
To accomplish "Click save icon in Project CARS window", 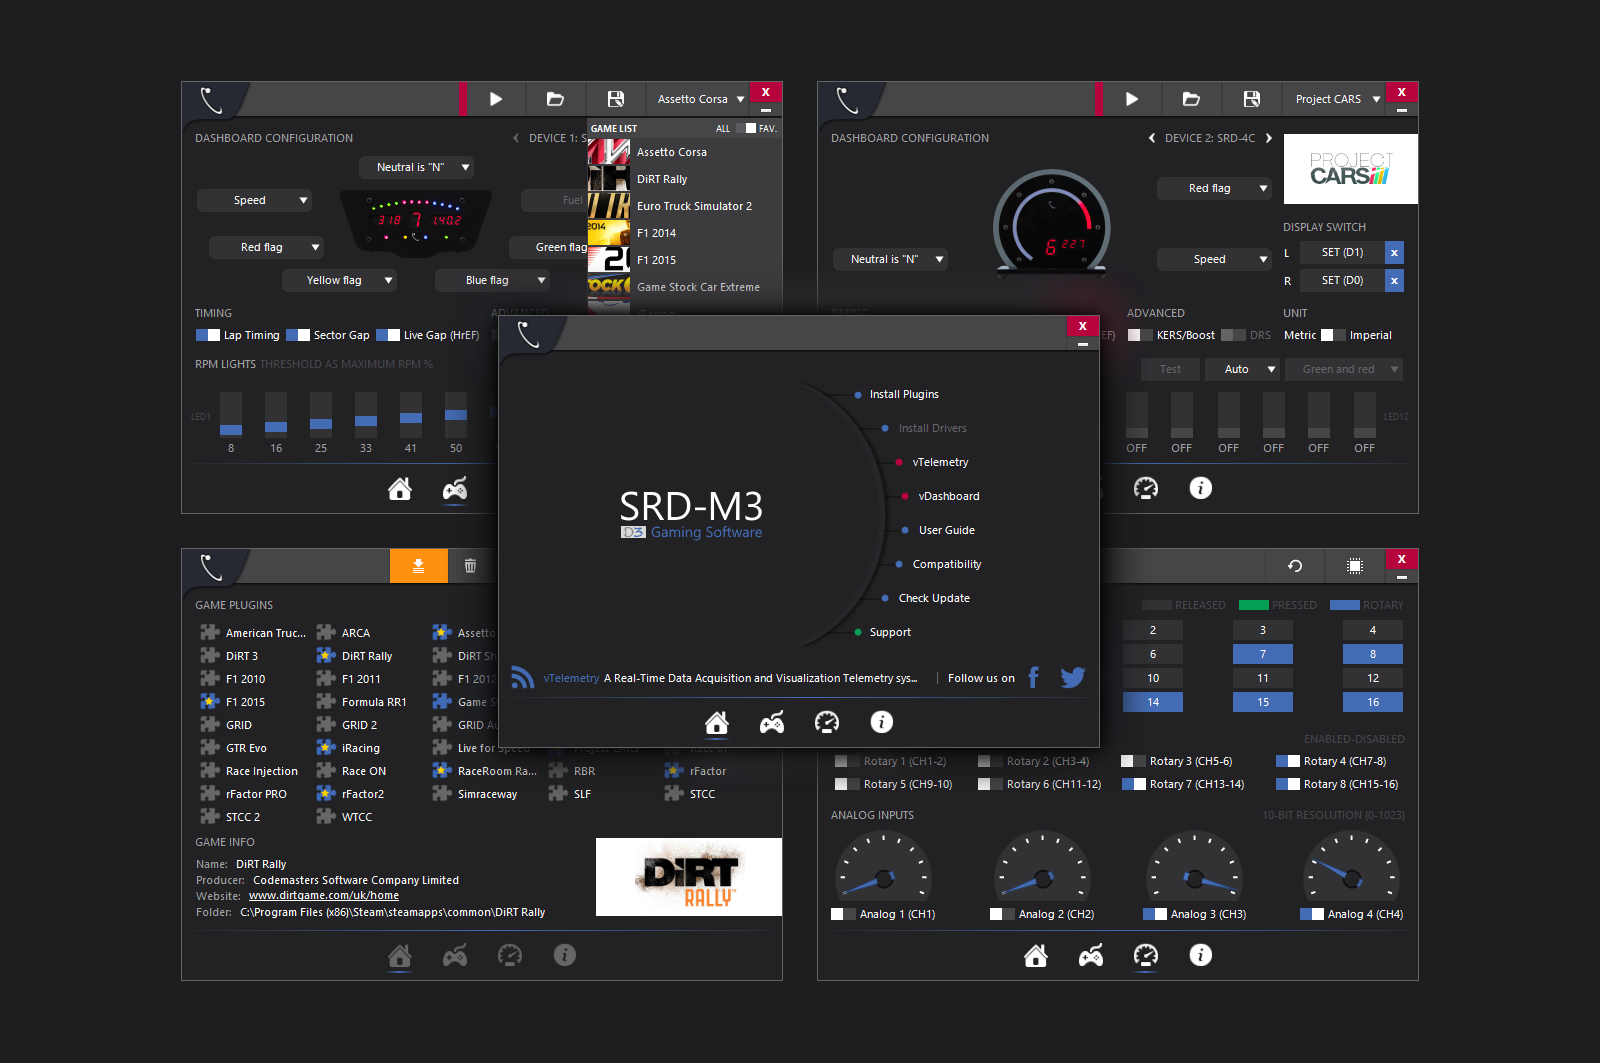I will [x=1252, y=99].
